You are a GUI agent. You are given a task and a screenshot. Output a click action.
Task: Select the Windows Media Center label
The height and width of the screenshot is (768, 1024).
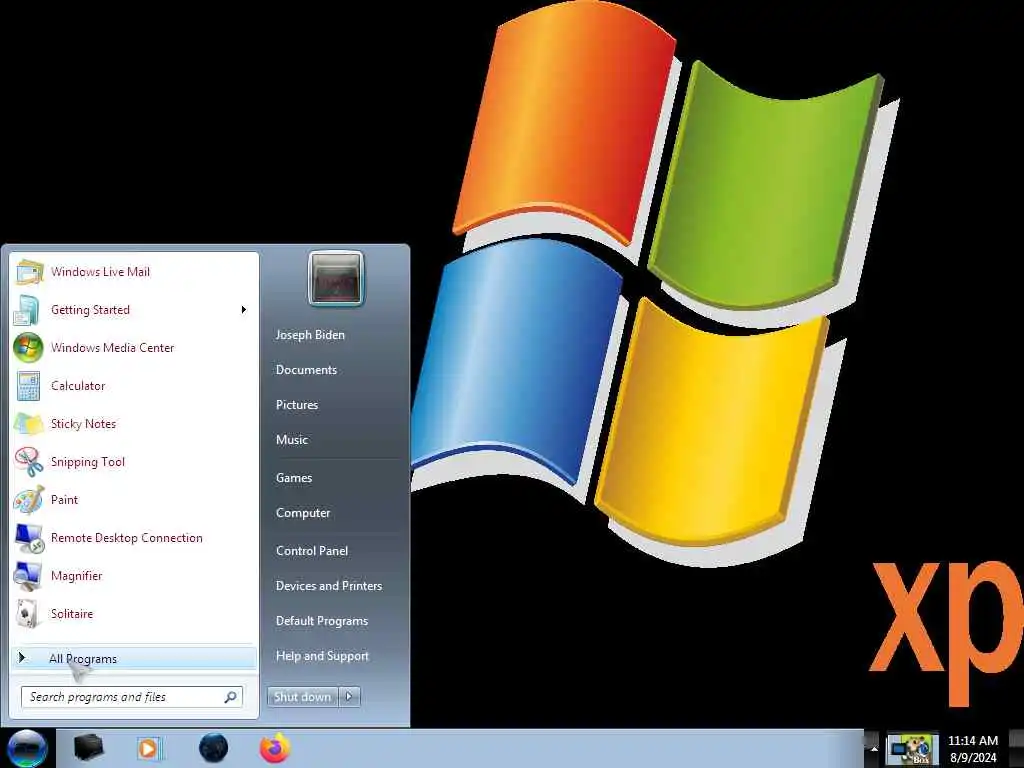(x=113, y=348)
